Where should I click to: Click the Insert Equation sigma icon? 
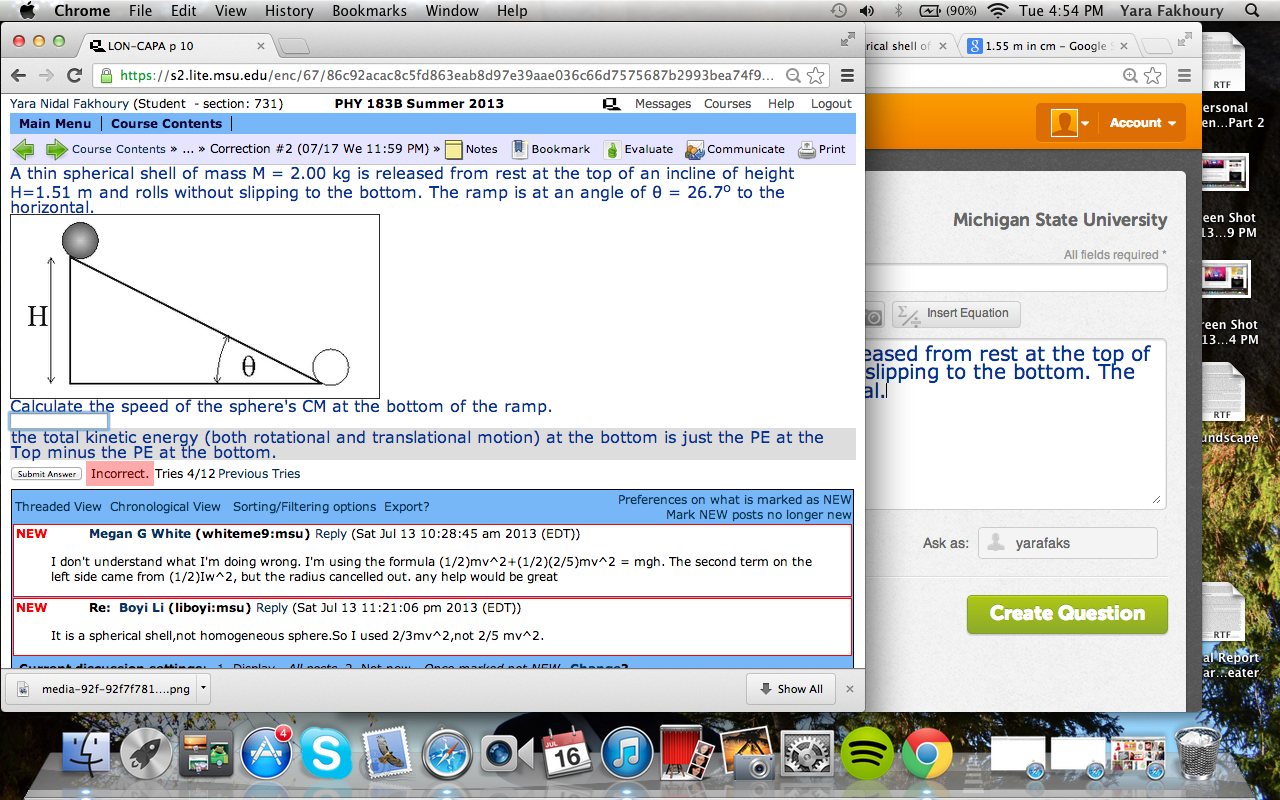tap(909, 314)
